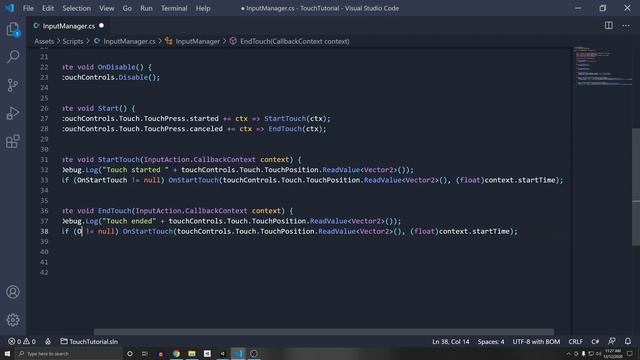This screenshot has width=640, height=360.
Task: Open the Run menu
Action: coord(146,8)
